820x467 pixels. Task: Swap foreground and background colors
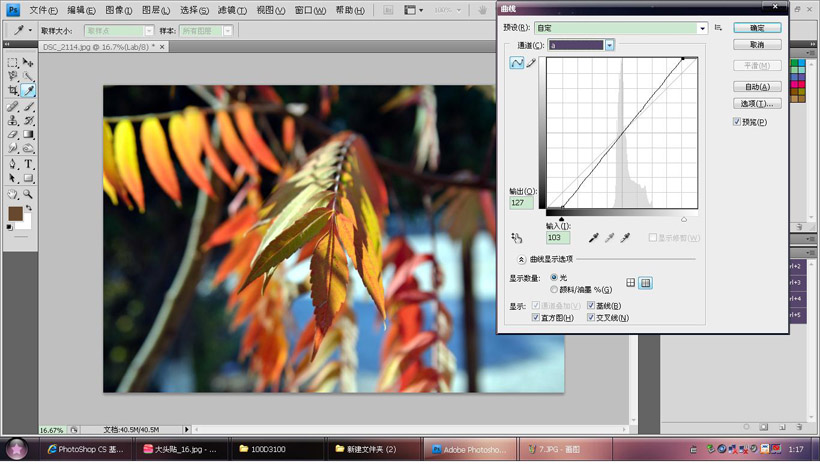[29, 208]
